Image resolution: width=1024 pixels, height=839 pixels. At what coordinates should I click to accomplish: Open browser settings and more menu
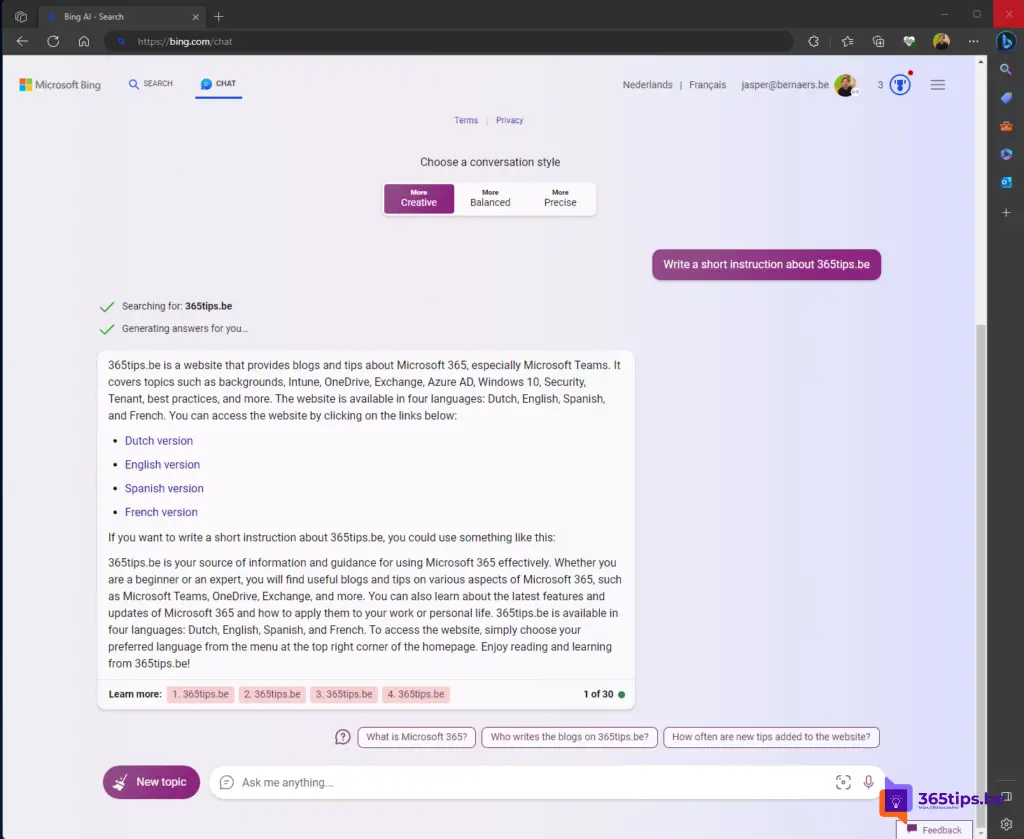[x=973, y=41]
